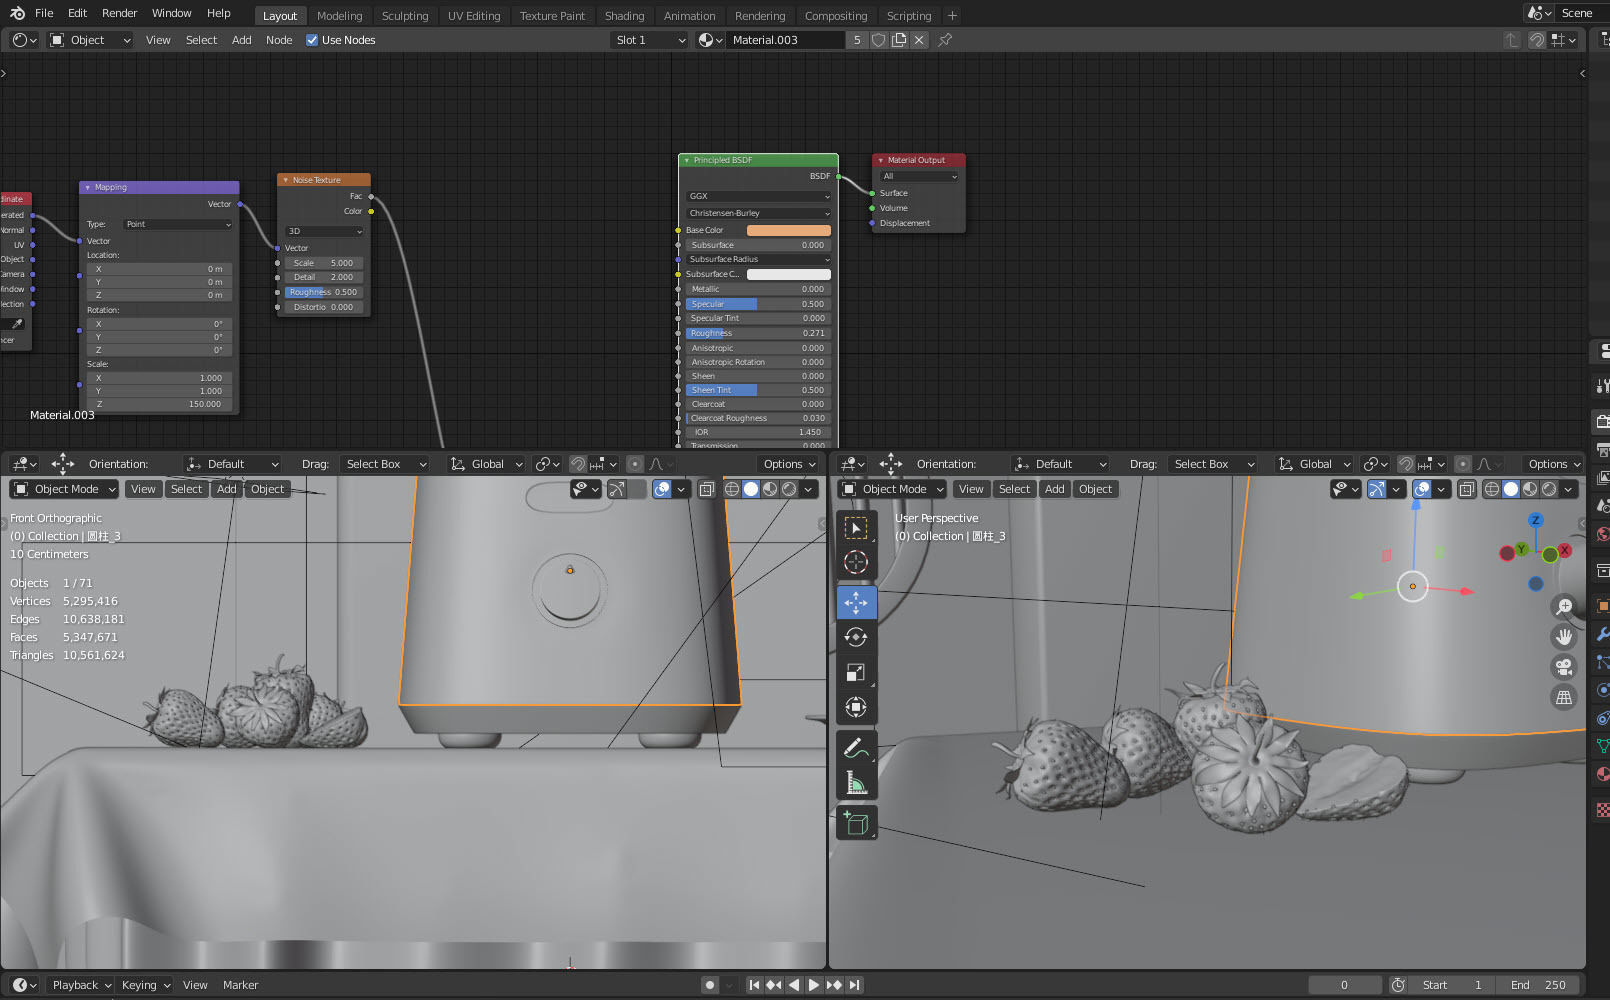Open Noise Texture 3D dimensions dropdown

[x=325, y=231]
